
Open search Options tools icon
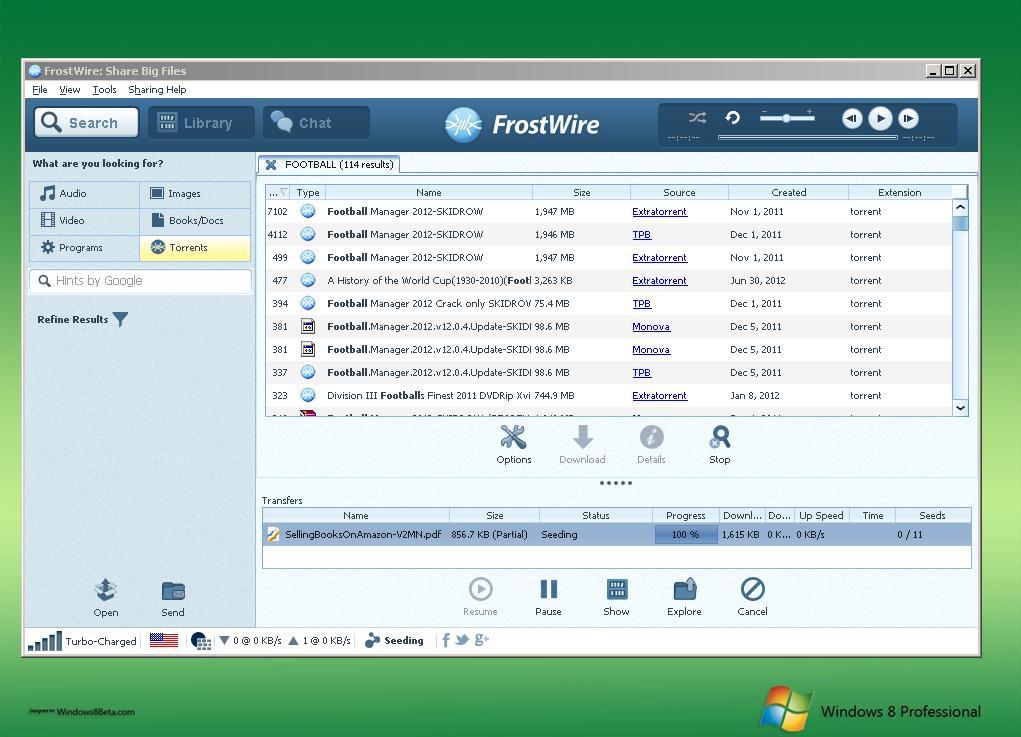click(x=513, y=438)
